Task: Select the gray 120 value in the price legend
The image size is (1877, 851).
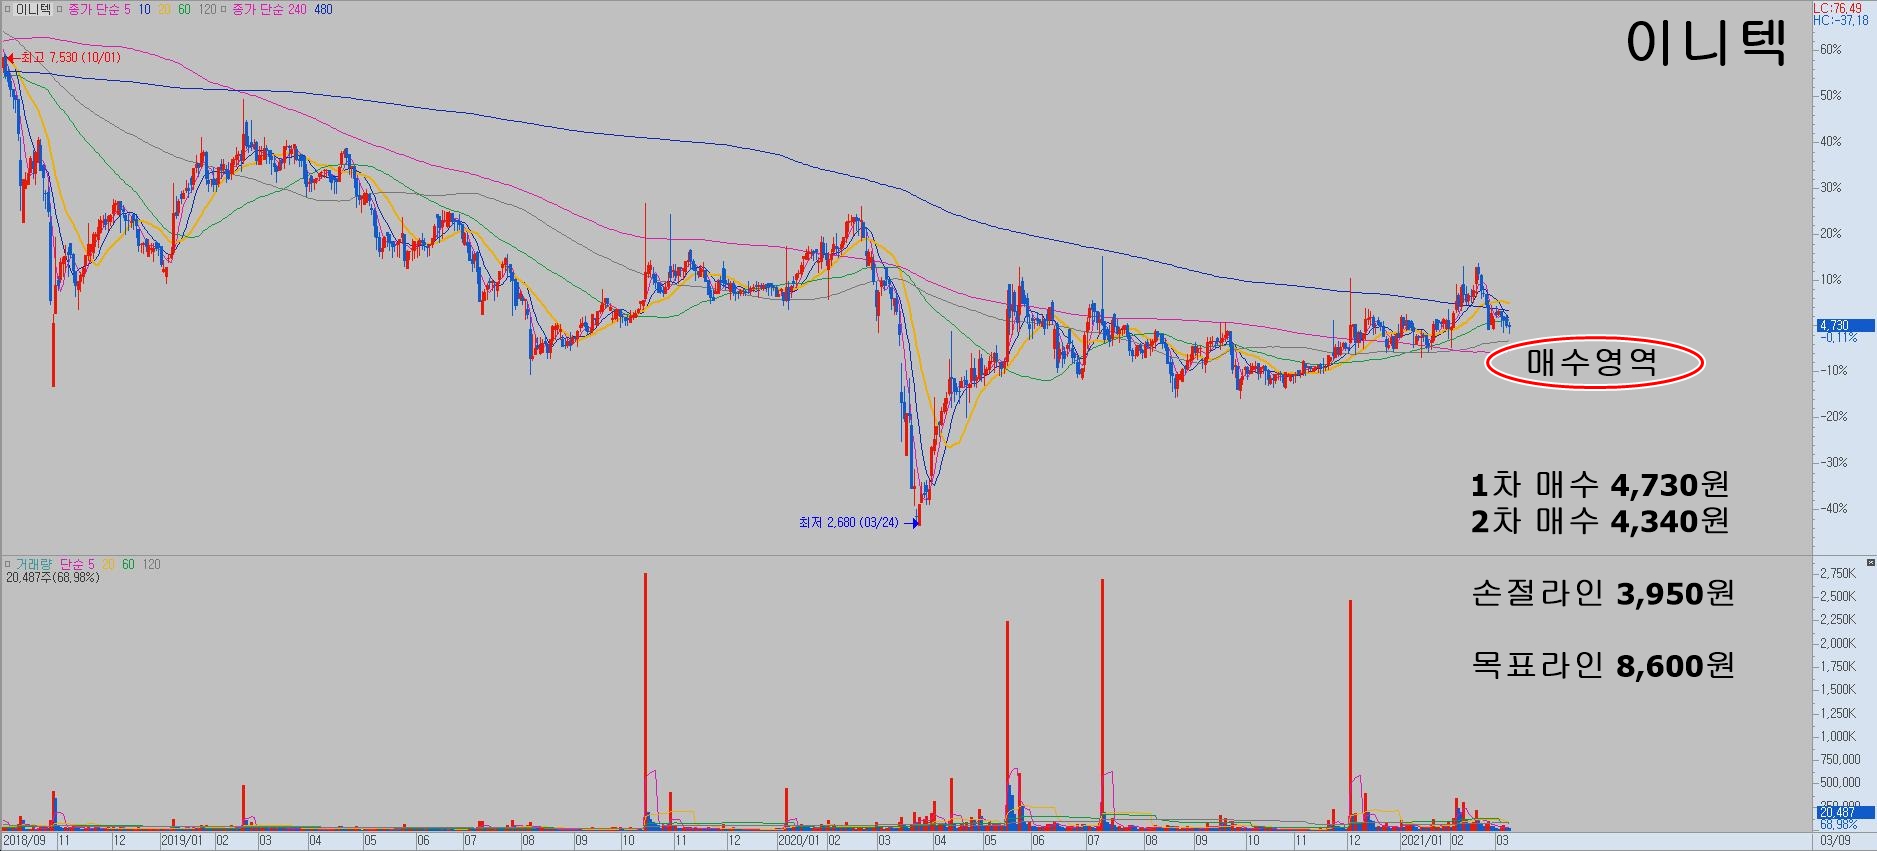Action: pyautogui.click(x=207, y=9)
